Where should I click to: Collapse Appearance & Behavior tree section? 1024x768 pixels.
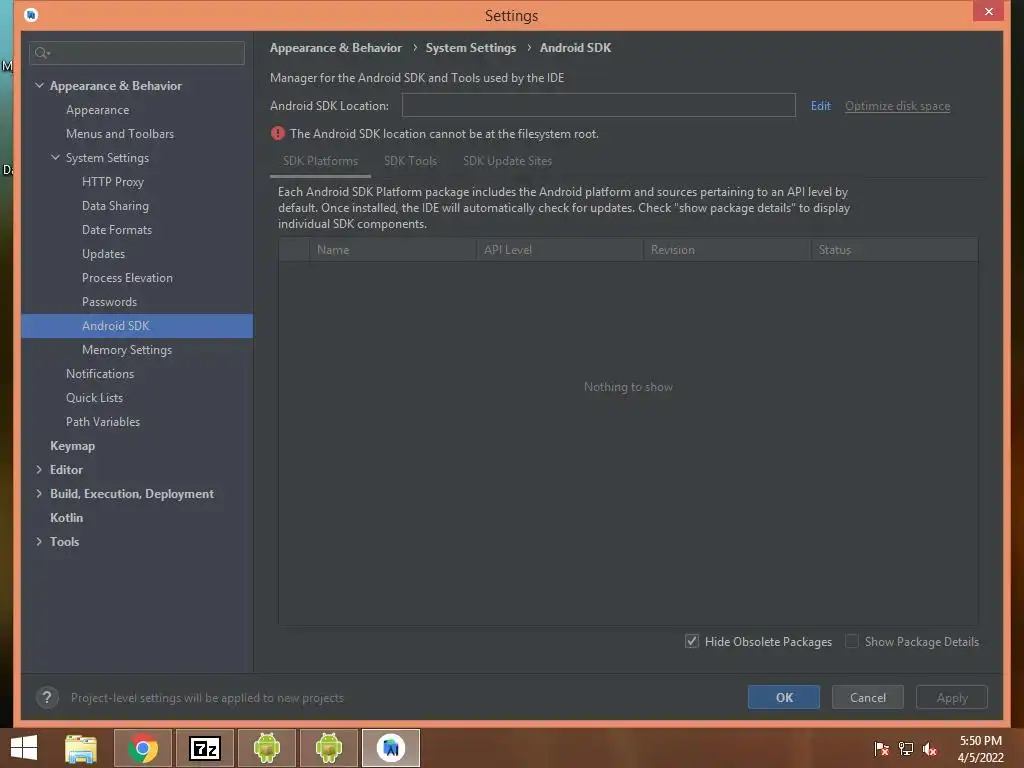39,86
